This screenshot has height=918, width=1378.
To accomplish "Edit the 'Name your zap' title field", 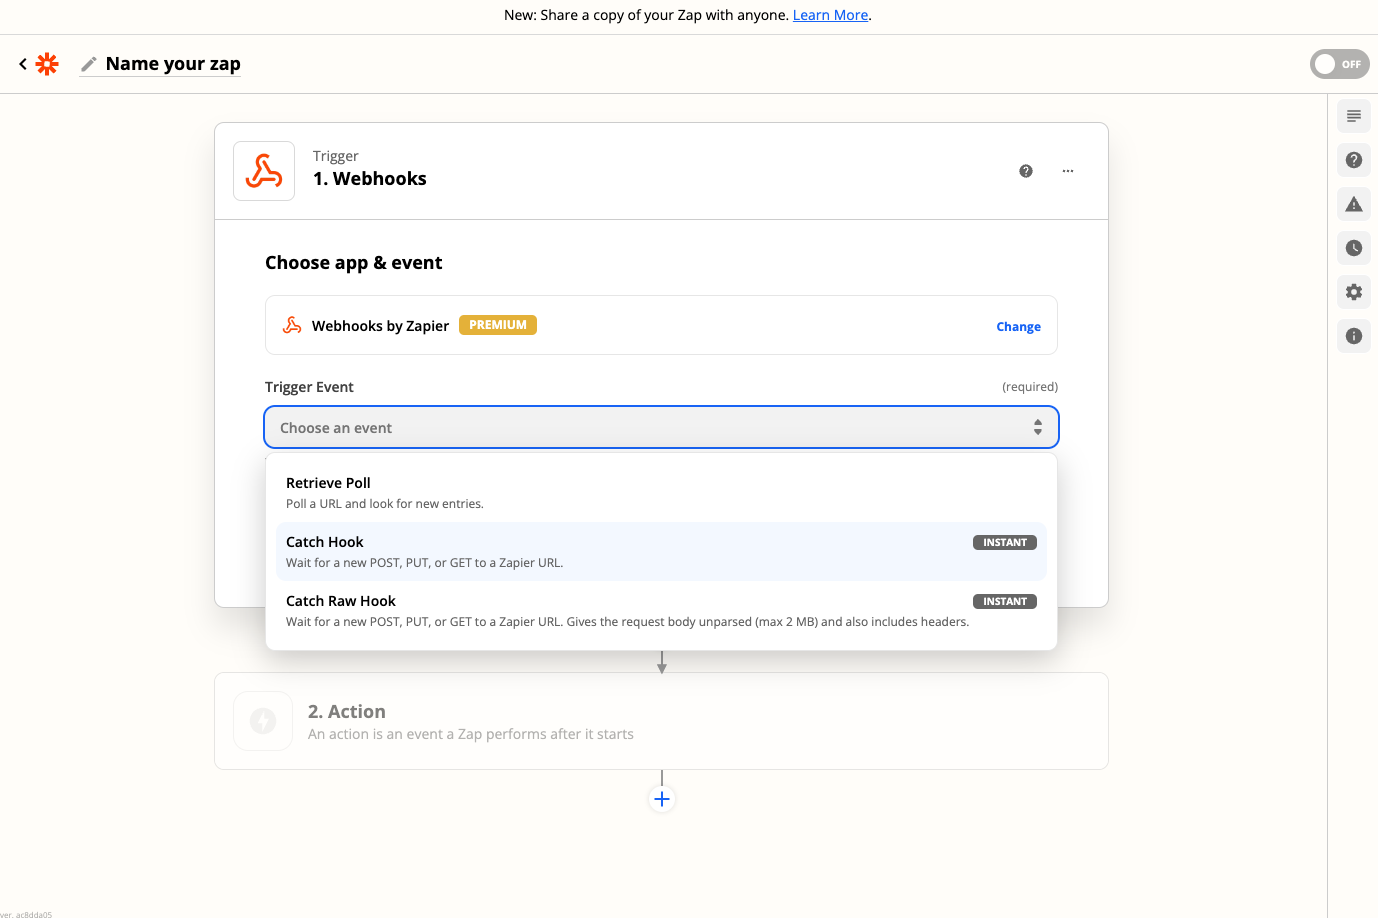I will [173, 64].
